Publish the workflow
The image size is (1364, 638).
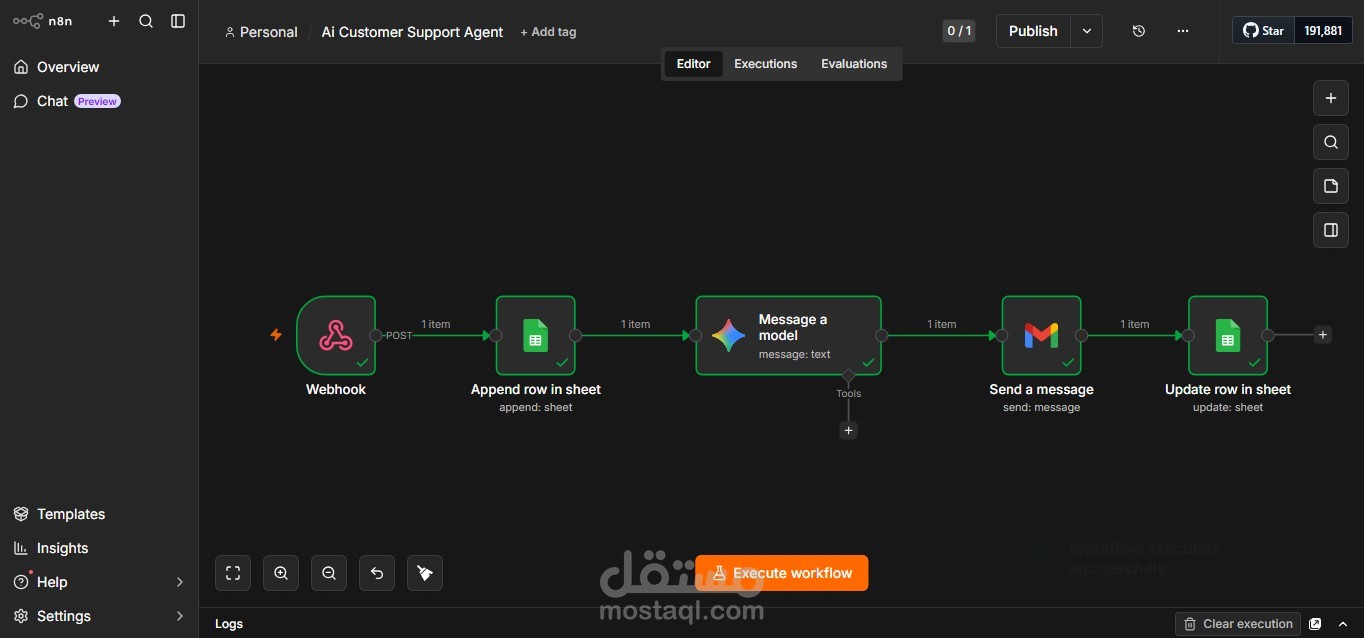click(1033, 31)
